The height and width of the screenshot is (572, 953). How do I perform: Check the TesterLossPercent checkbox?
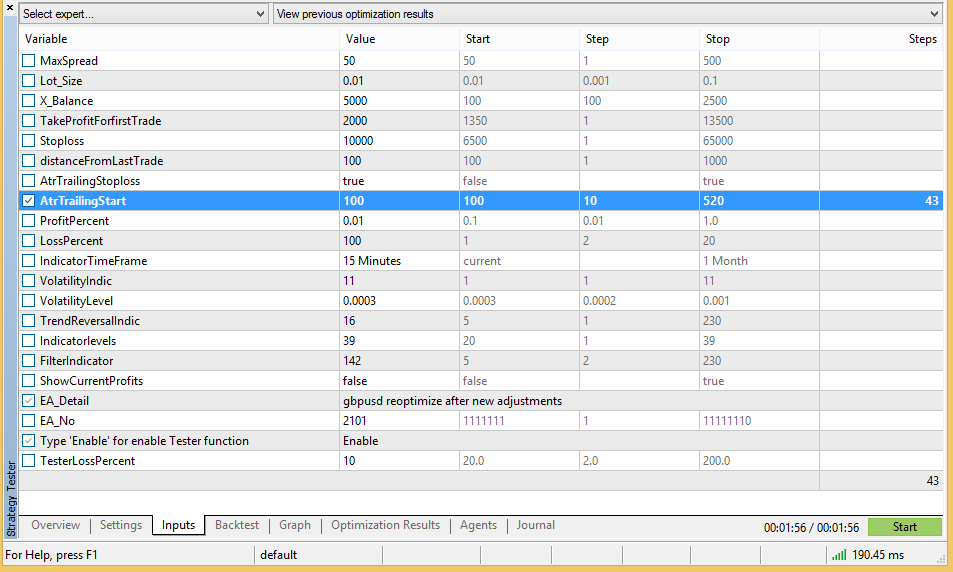pyautogui.click(x=29, y=461)
